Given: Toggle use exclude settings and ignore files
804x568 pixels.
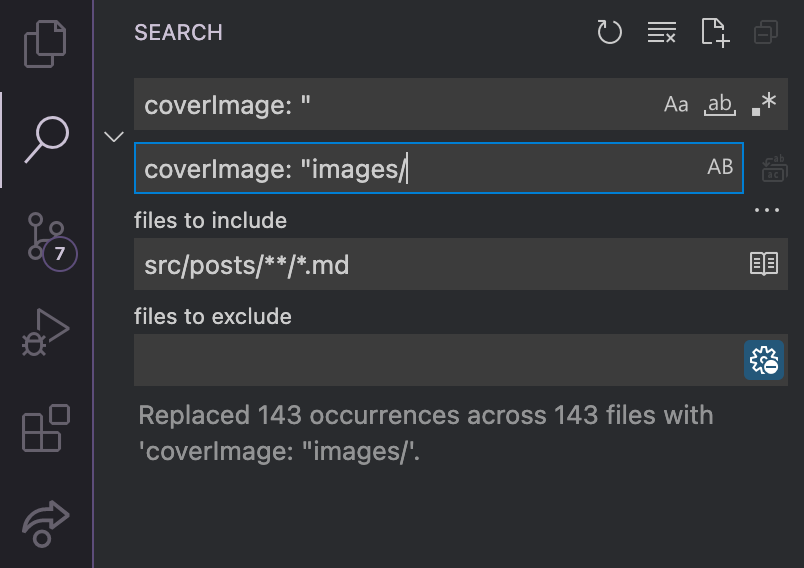Looking at the screenshot, I should (x=763, y=360).
